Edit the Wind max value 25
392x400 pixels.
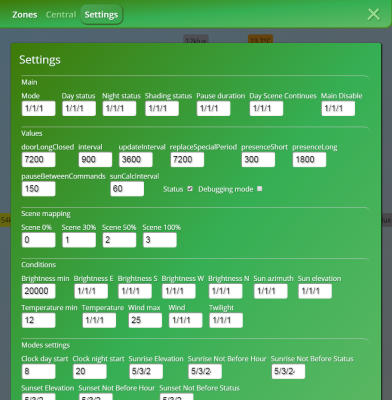(x=145, y=321)
